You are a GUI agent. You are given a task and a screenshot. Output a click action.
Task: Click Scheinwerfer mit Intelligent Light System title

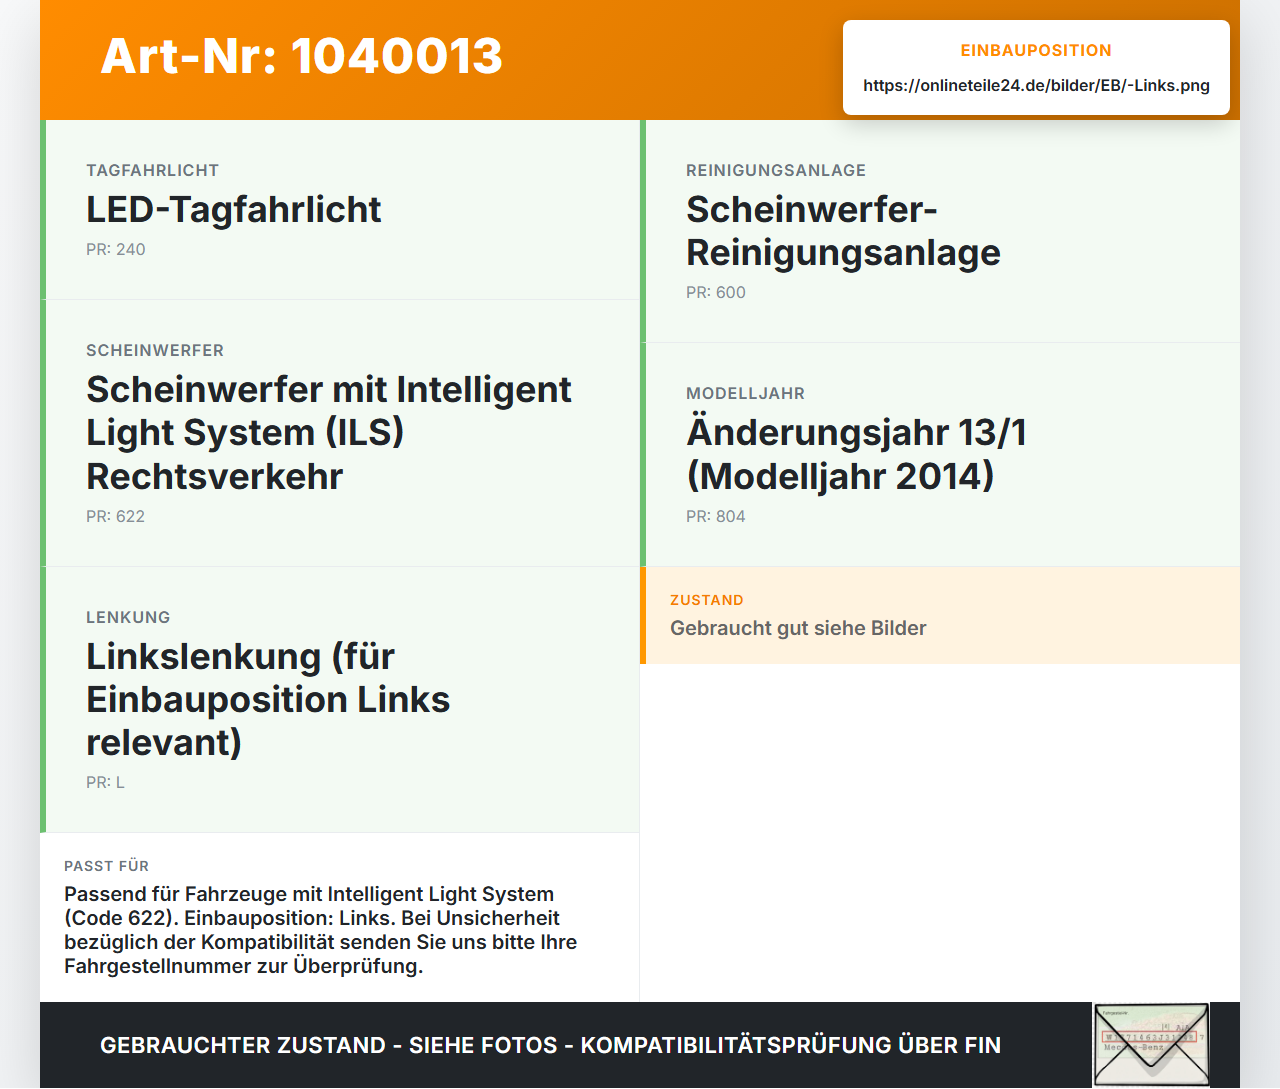tap(329, 432)
